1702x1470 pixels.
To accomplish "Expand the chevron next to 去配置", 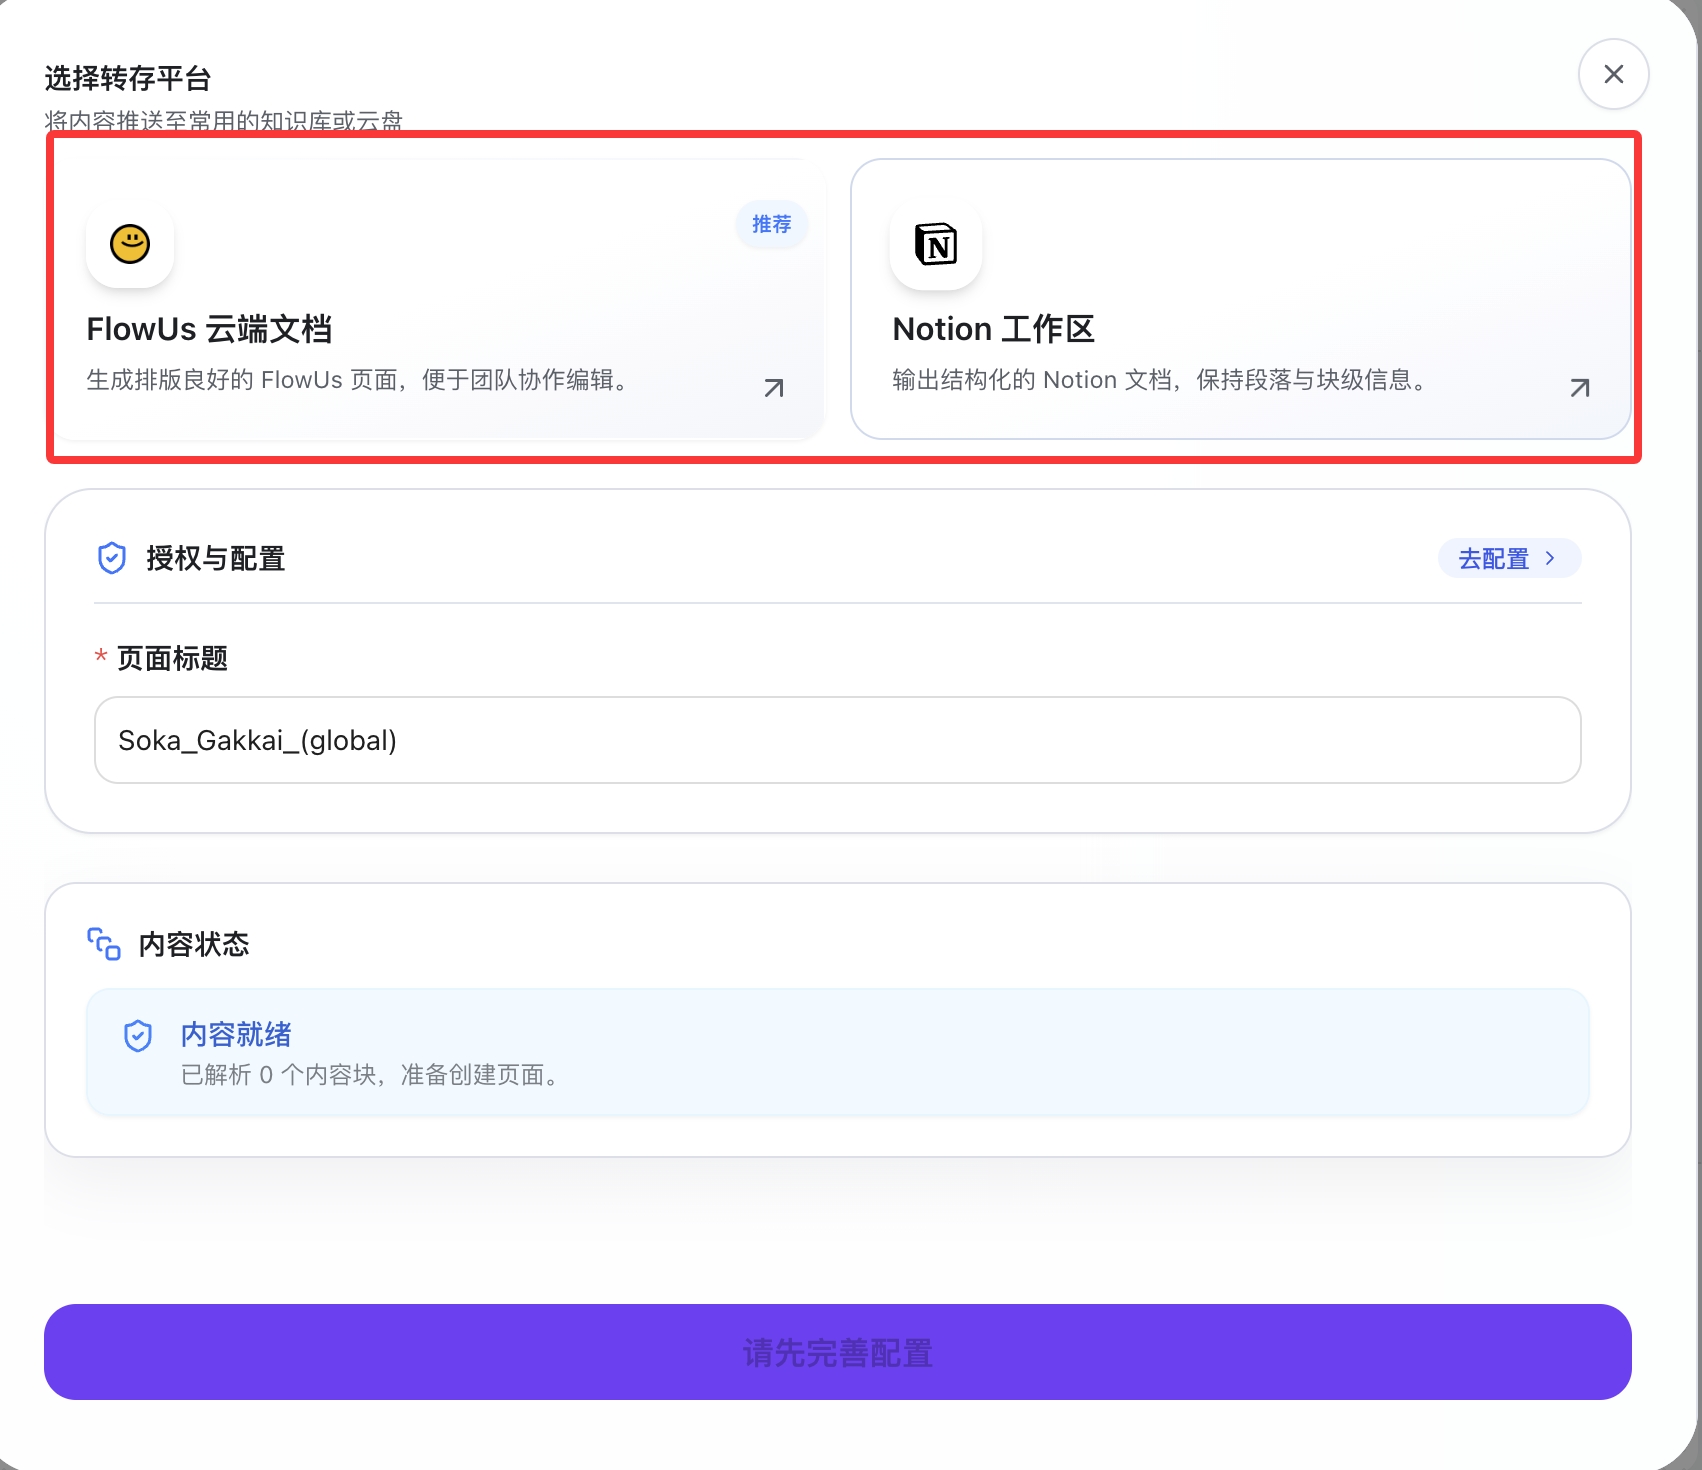I will click(x=1550, y=558).
